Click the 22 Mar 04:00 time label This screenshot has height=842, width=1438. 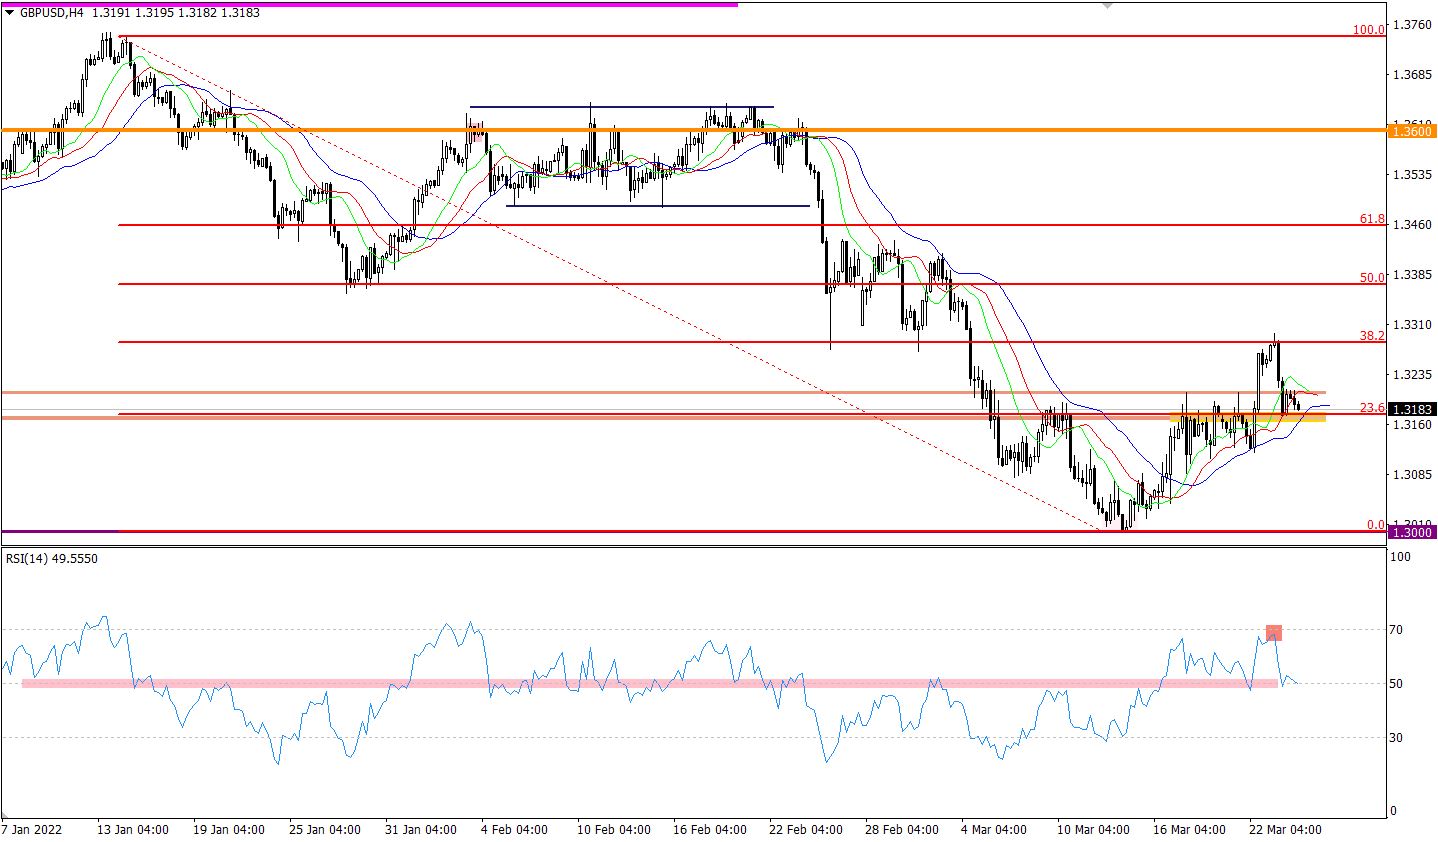(x=1285, y=831)
